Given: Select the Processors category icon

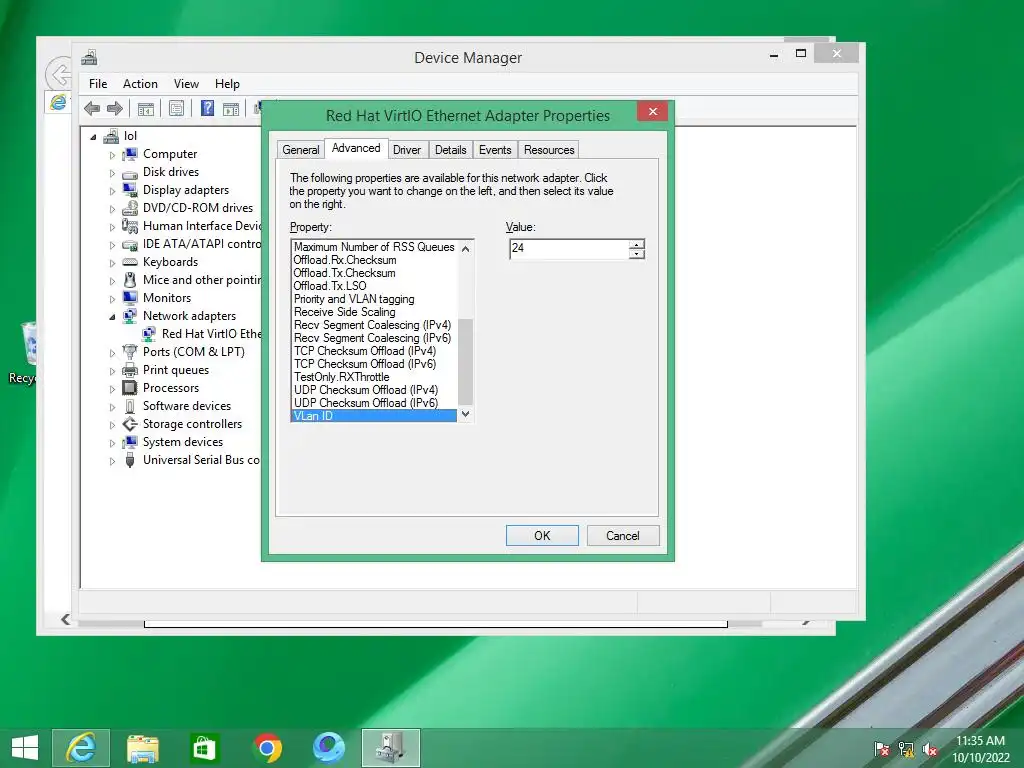Looking at the screenshot, I should pos(131,388).
